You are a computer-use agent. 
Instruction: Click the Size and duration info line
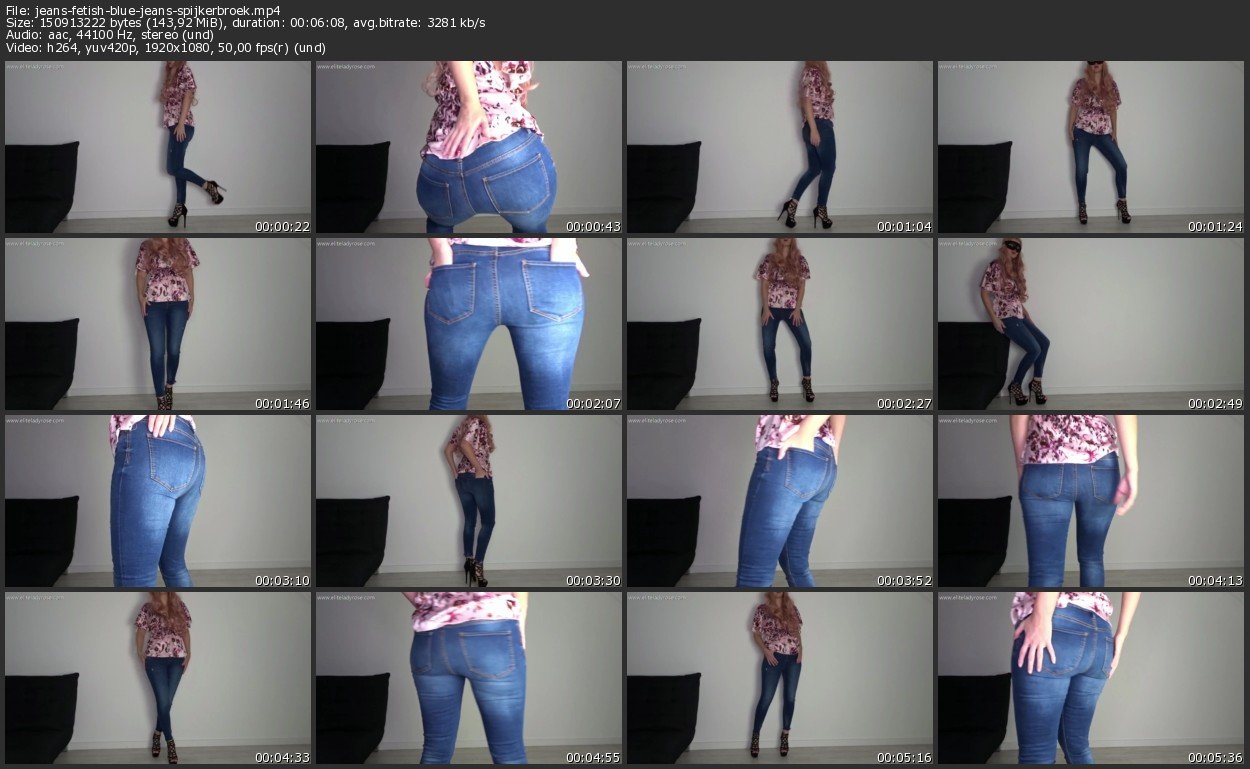point(245,23)
